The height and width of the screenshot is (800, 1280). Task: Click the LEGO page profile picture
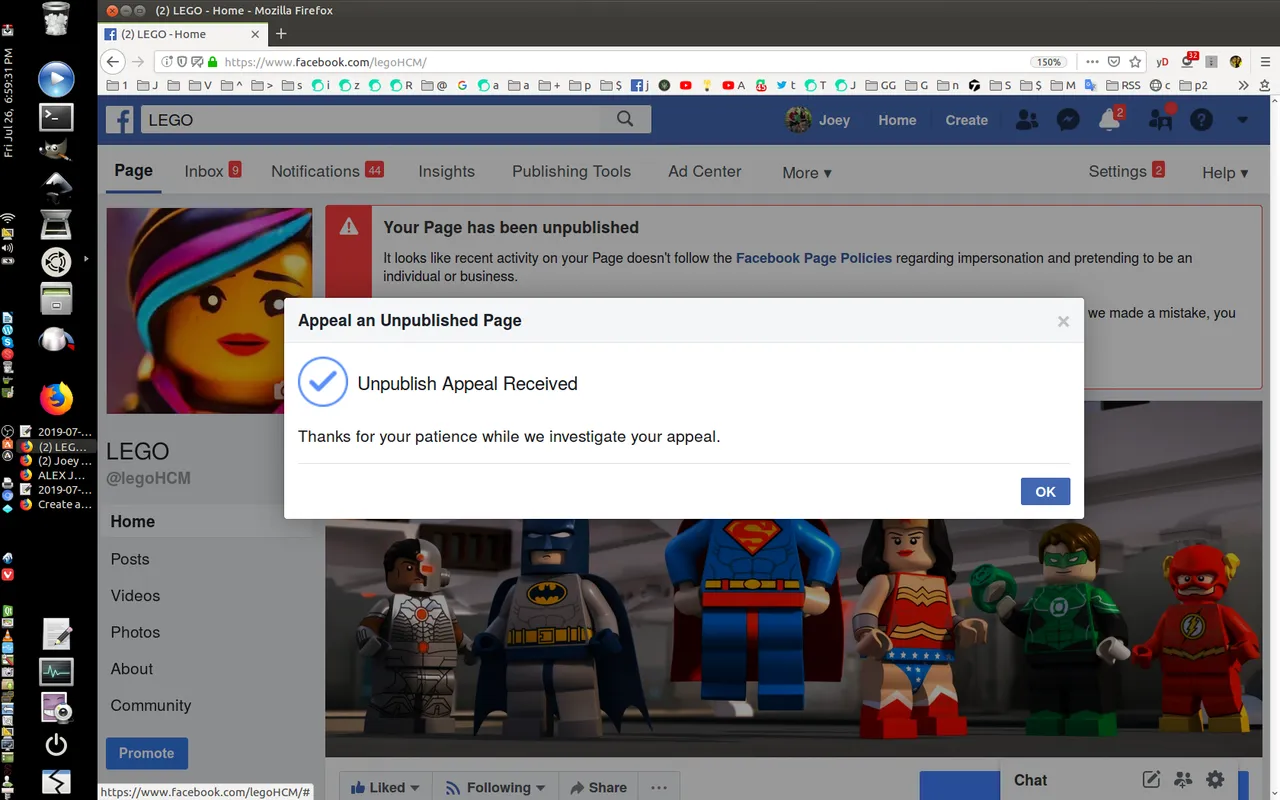pos(209,310)
